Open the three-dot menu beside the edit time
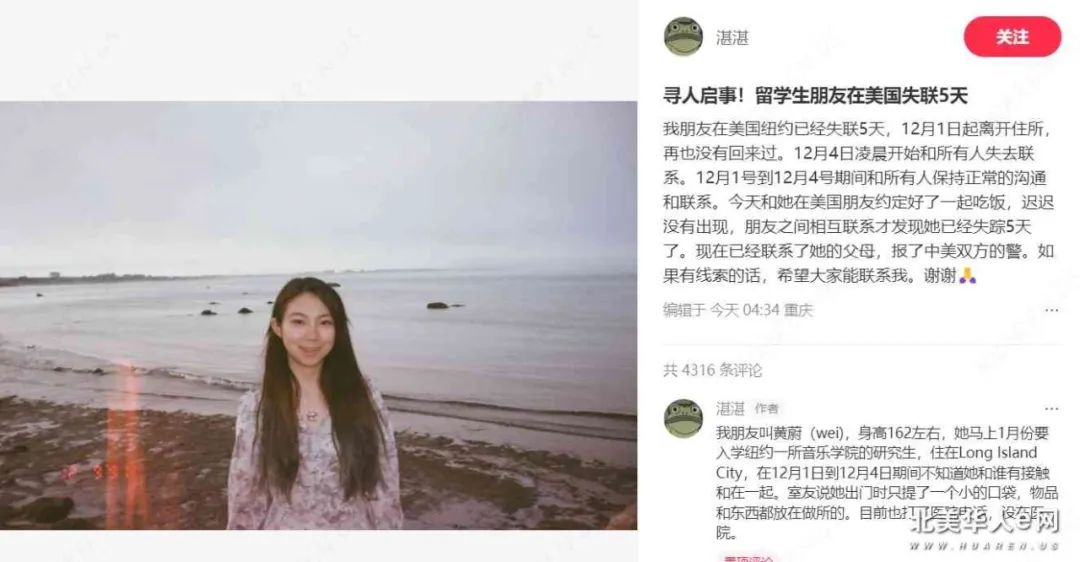Viewport: 1080px width, 562px height. click(1051, 310)
